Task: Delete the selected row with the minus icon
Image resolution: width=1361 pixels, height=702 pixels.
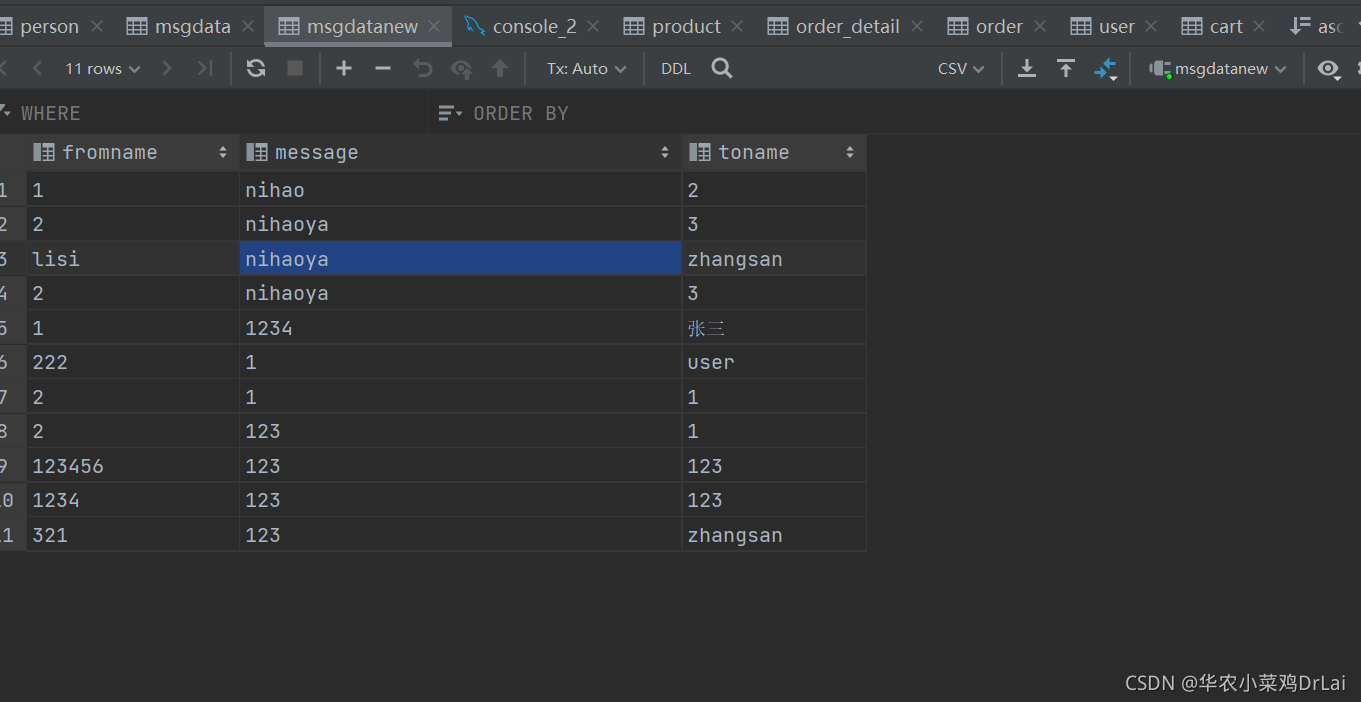Action: pos(382,68)
